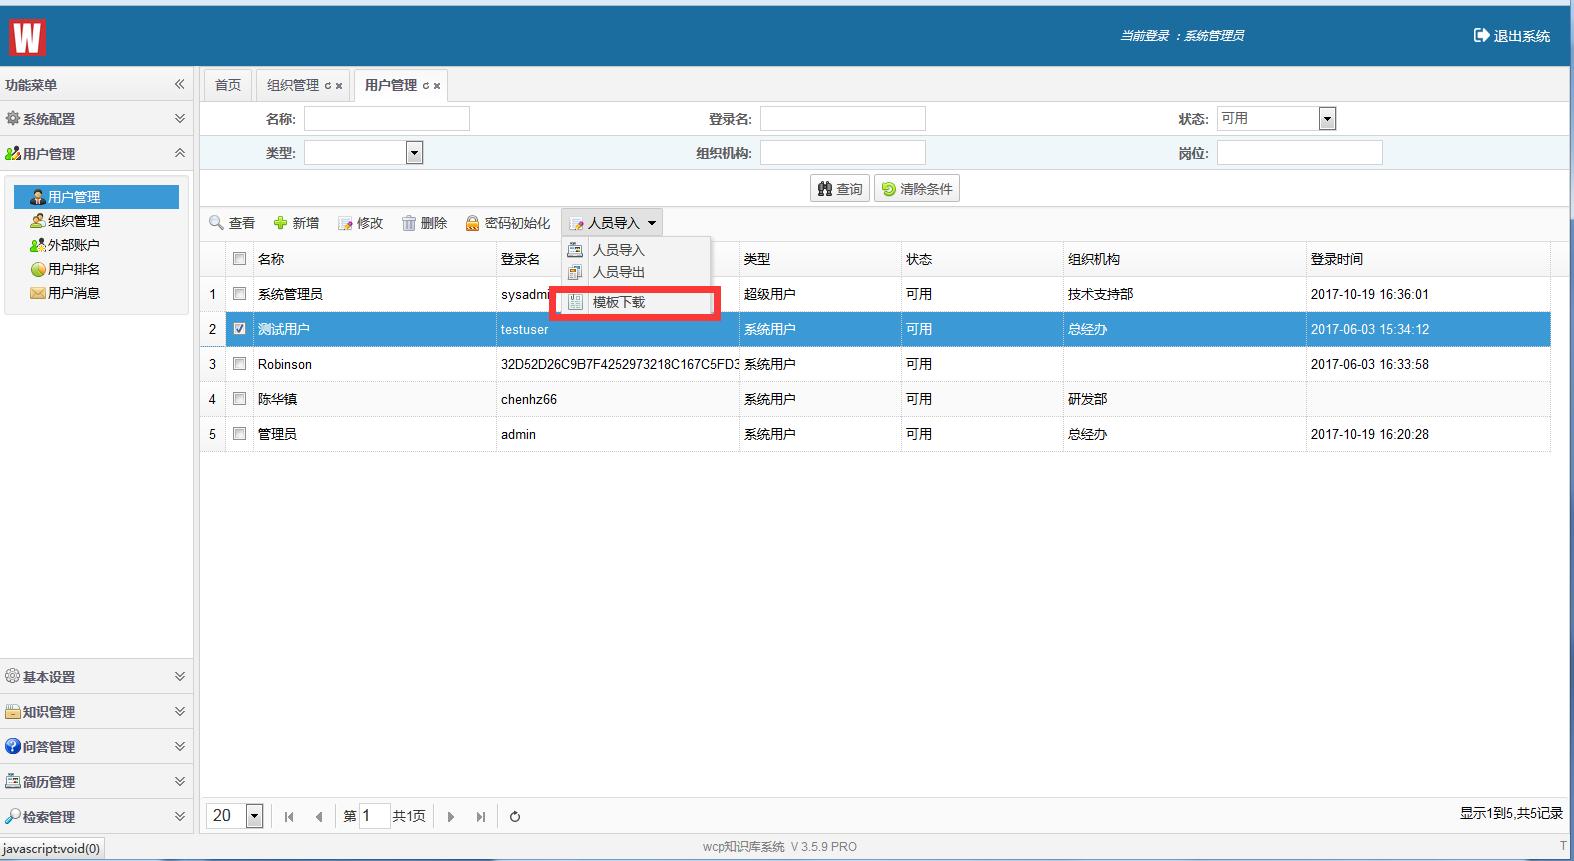Open the 状态 dropdown

pos(1327,119)
